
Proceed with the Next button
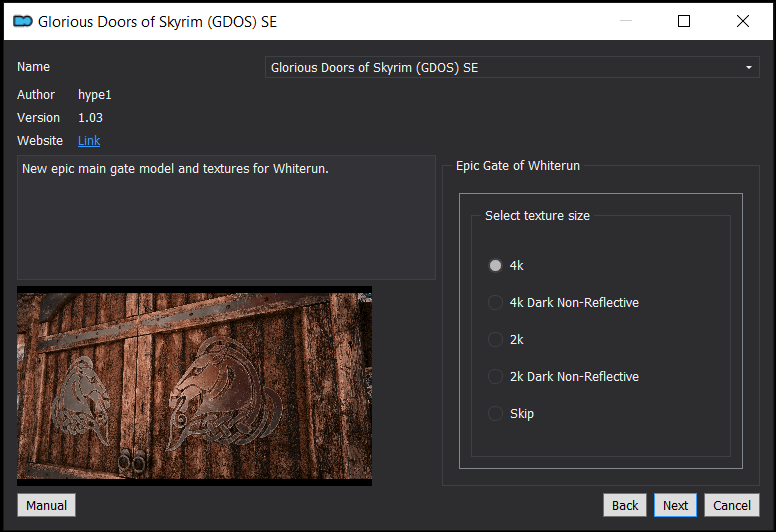click(675, 505)
